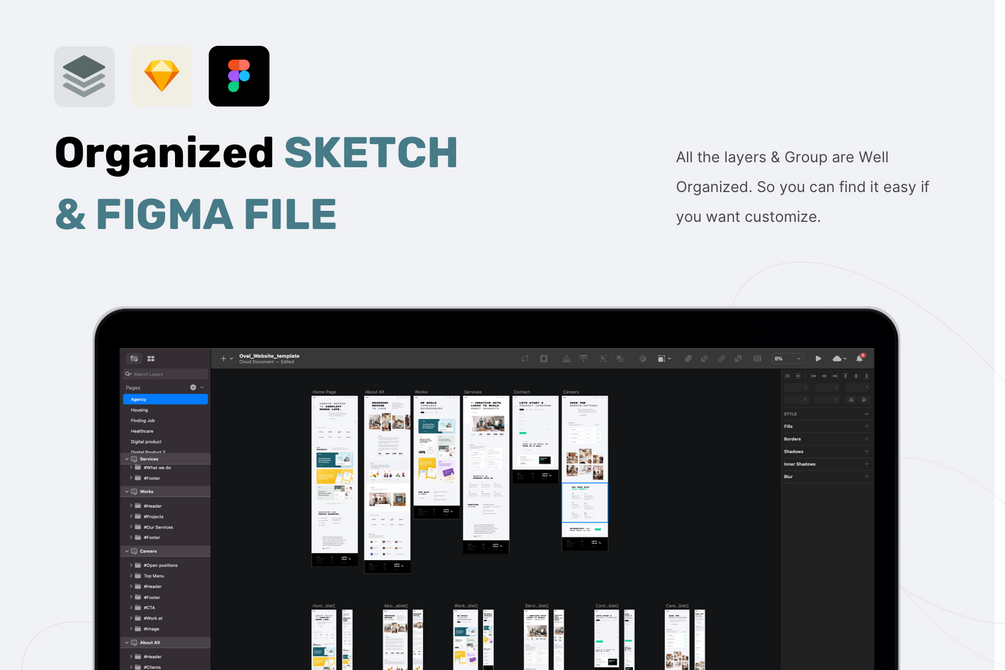This screenshot has height=670, width=1005.
Task: Select the Agency page
Action: pos(165,399)
